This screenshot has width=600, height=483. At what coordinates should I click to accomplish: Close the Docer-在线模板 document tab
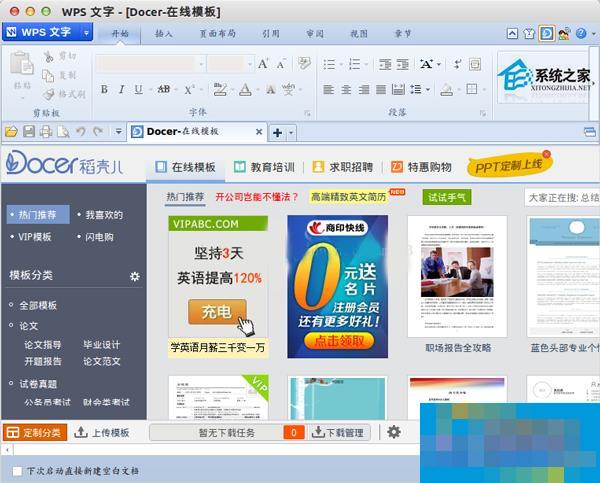pos(259,132)
